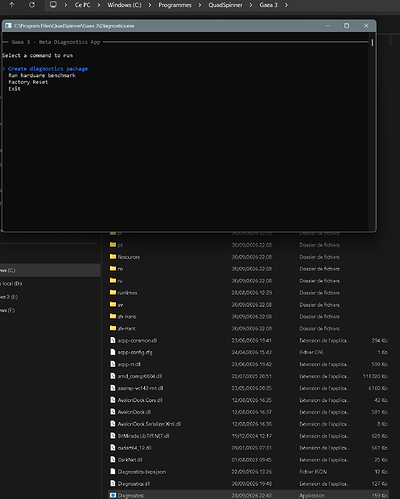
Task: Click the cudart64_12.dll file icon
Action: (x=113, y=447)
